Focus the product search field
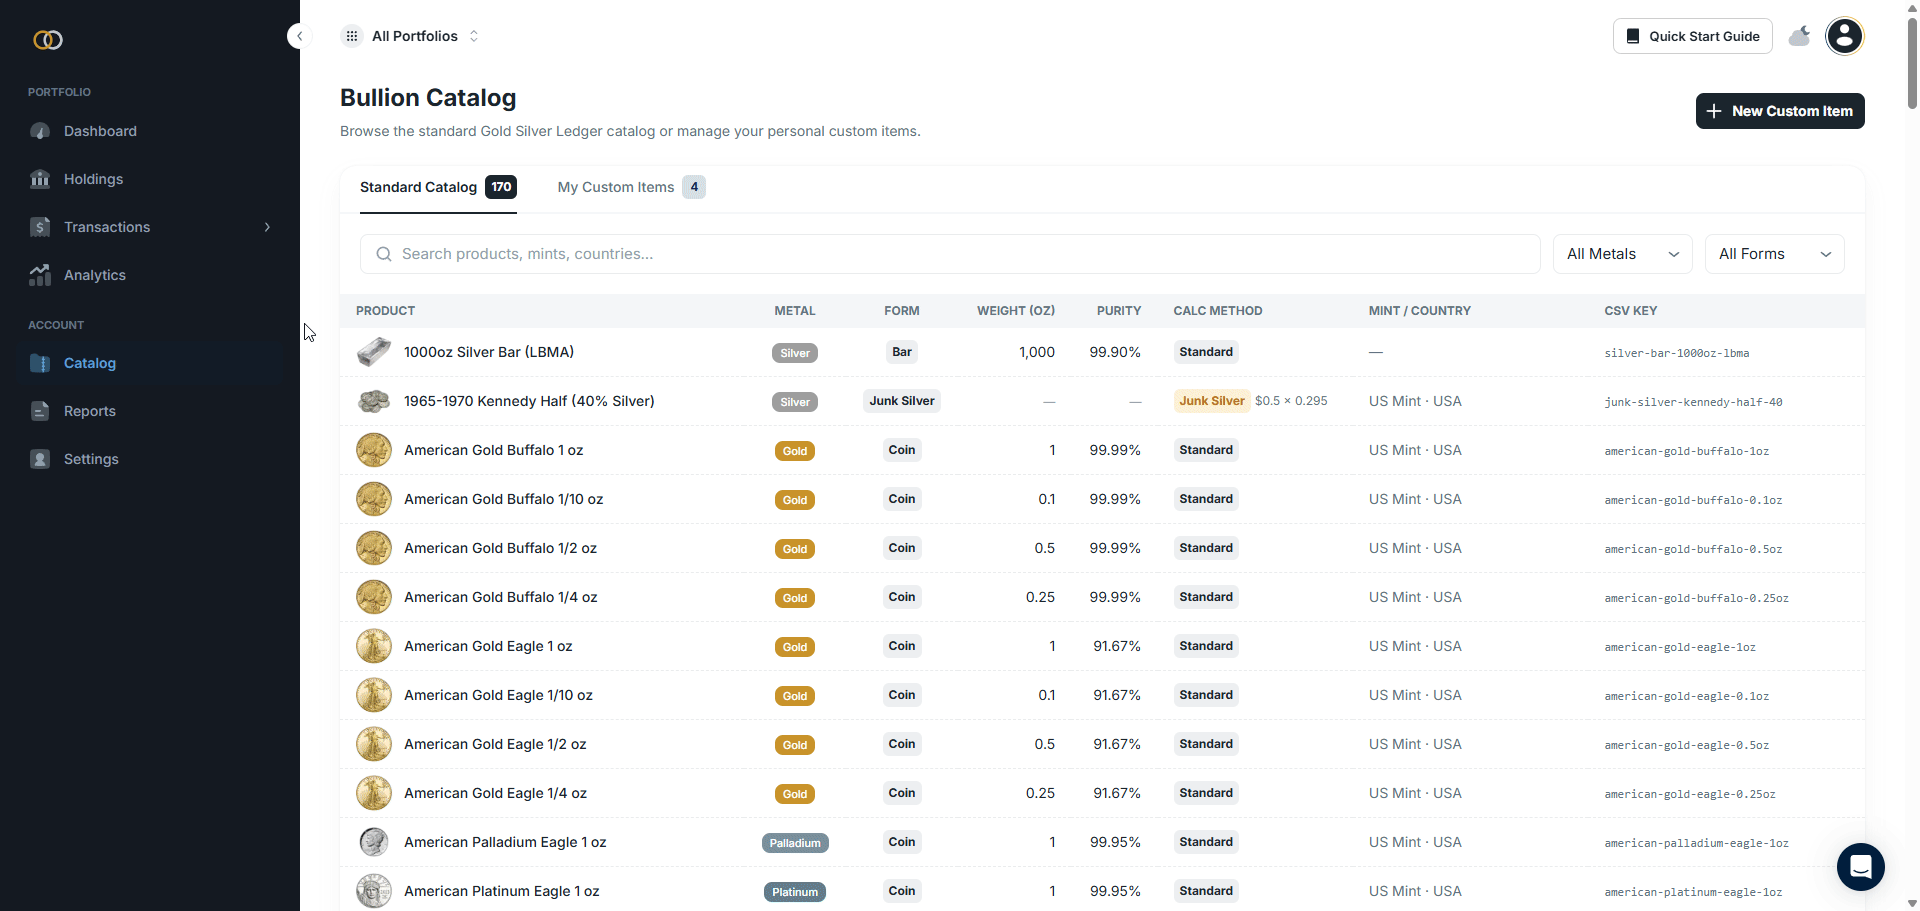Screen dimensions: 1920x911 [950, 254]
